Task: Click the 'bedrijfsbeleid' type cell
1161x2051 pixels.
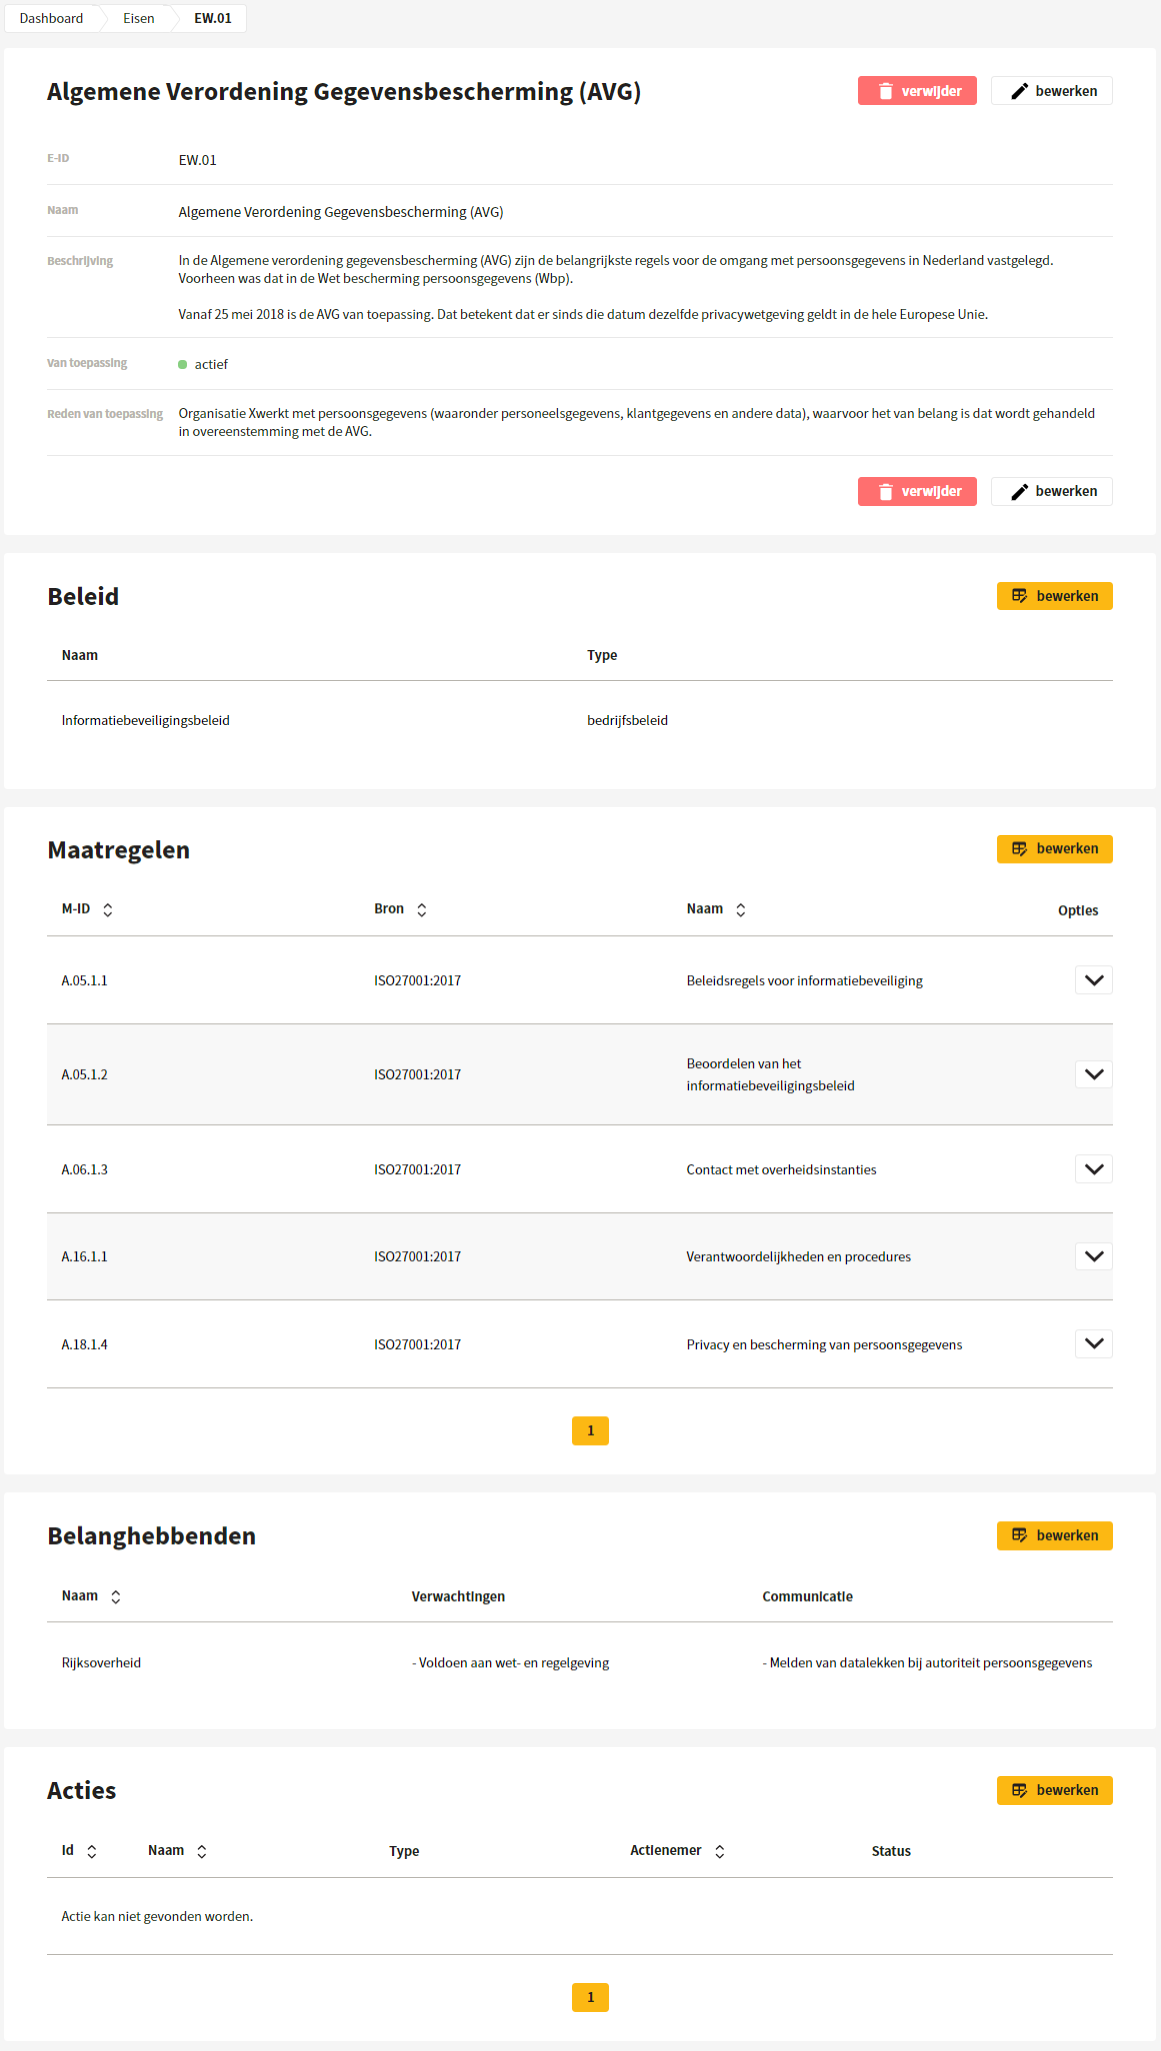Action: (627, 720)
